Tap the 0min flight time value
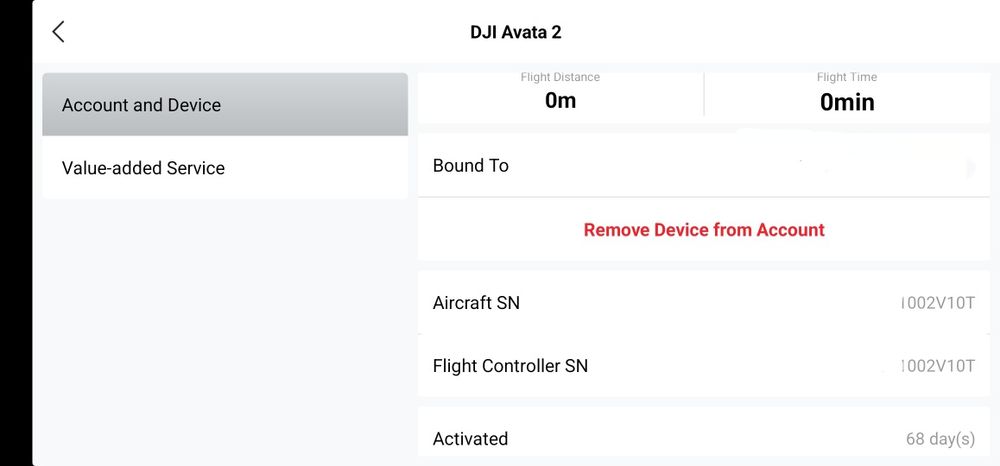The image size is (1000, 466). pos(846,102)
